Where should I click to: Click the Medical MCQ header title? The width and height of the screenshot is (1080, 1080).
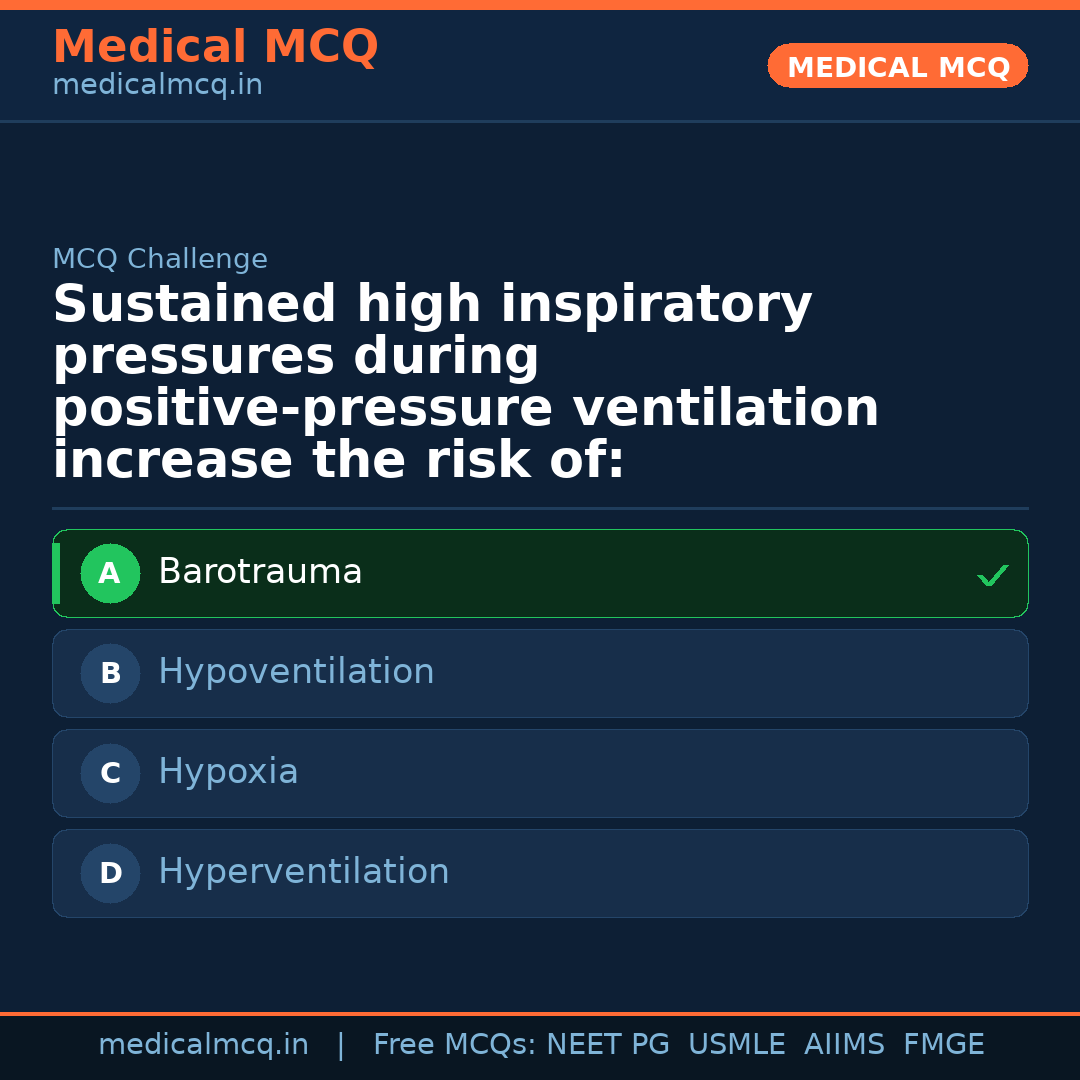click(215, 47)
